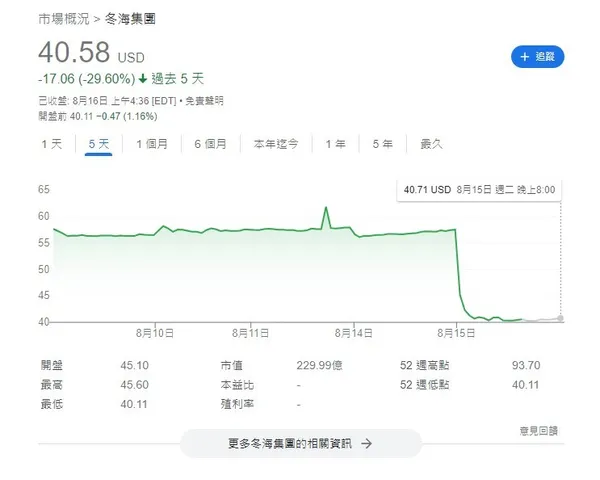Open 更多冬海集團的相關資訊 link
The width and height of the screenshot is (600, 480).
pyautogui.click(x=300, y=443)
